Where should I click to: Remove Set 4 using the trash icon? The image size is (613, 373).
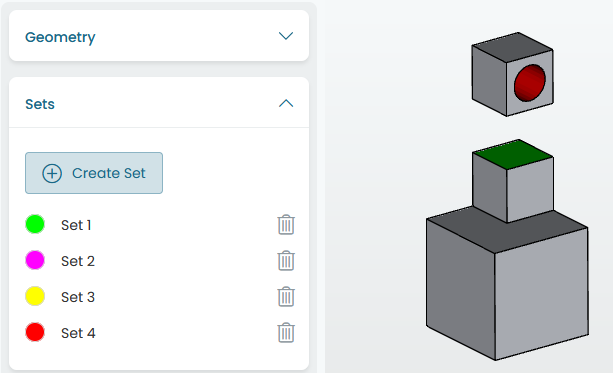click(286, 333)
